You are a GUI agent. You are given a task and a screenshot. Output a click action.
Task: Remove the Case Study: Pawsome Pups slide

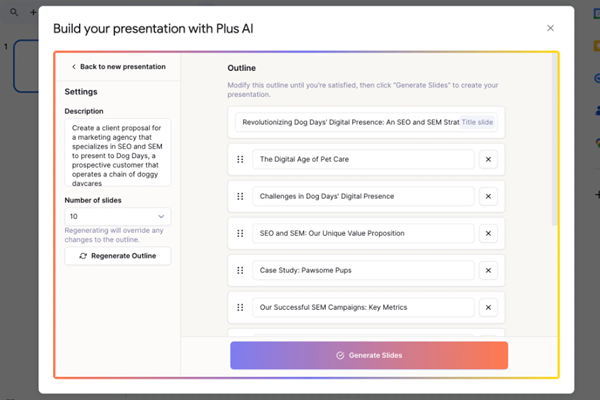click(x=488, y=270)
